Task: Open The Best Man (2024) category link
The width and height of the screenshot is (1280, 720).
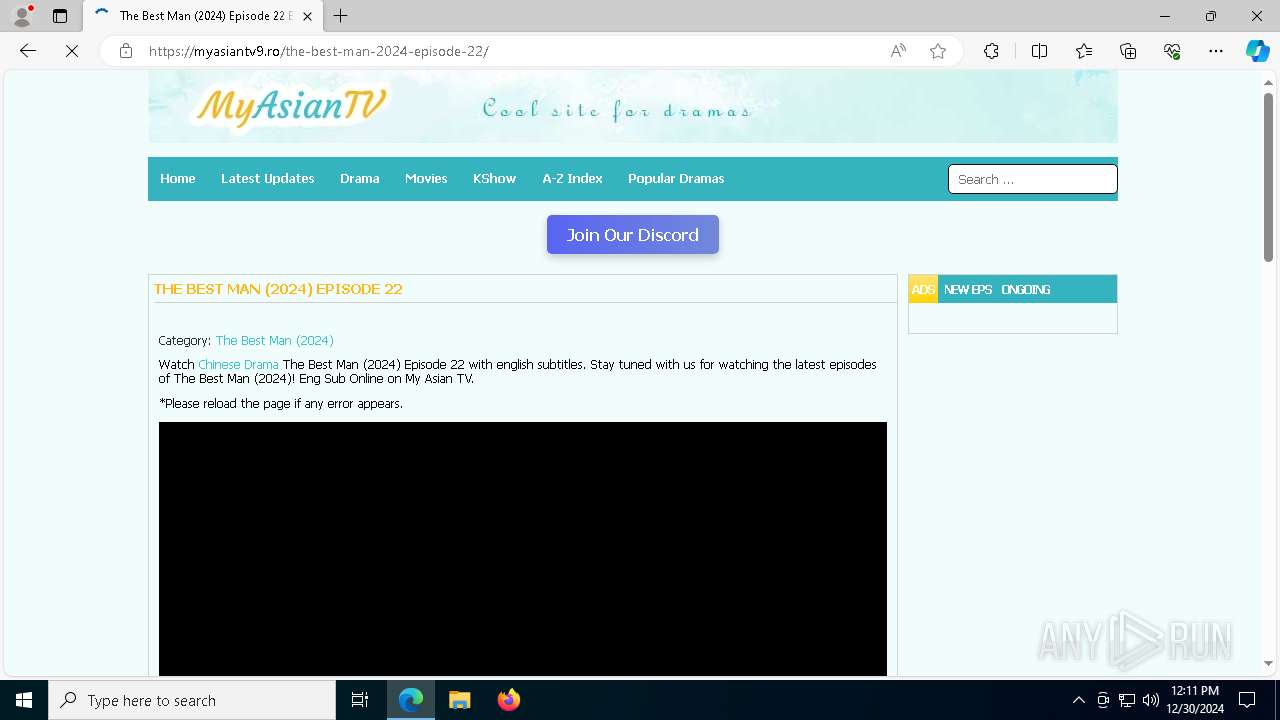Action: [275, 341]
